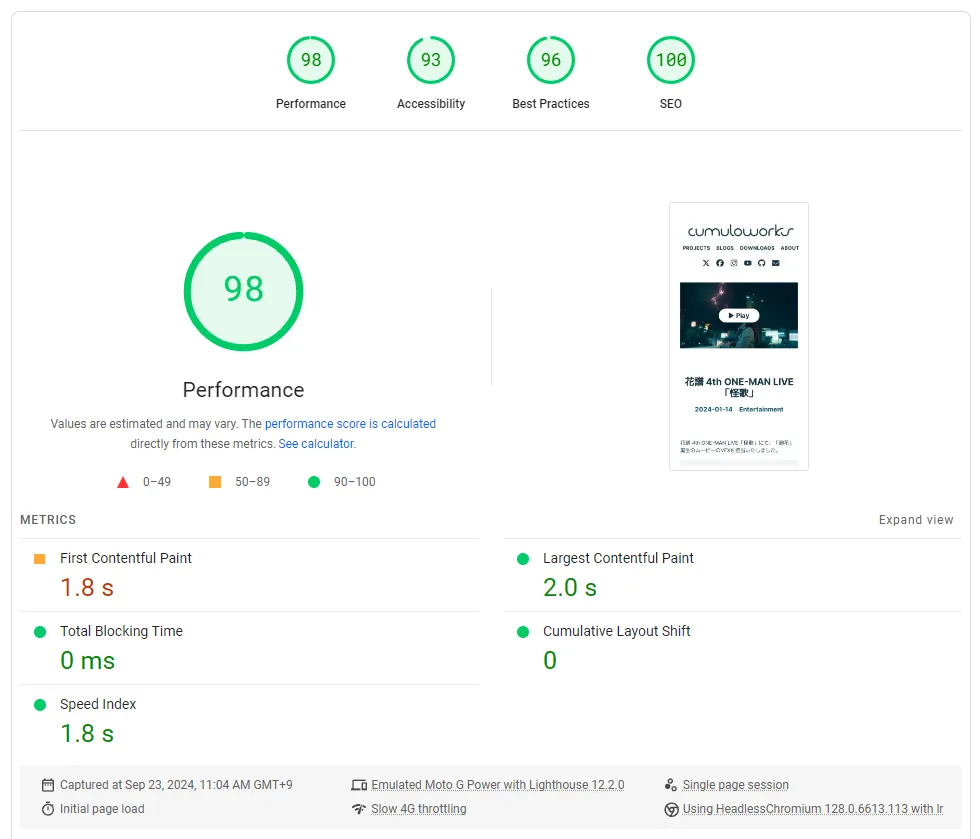Image resolution: width=980 pixels, height=839 pixels.
Task: Click the page screenshot thumbnail
Action: point(738,336)
